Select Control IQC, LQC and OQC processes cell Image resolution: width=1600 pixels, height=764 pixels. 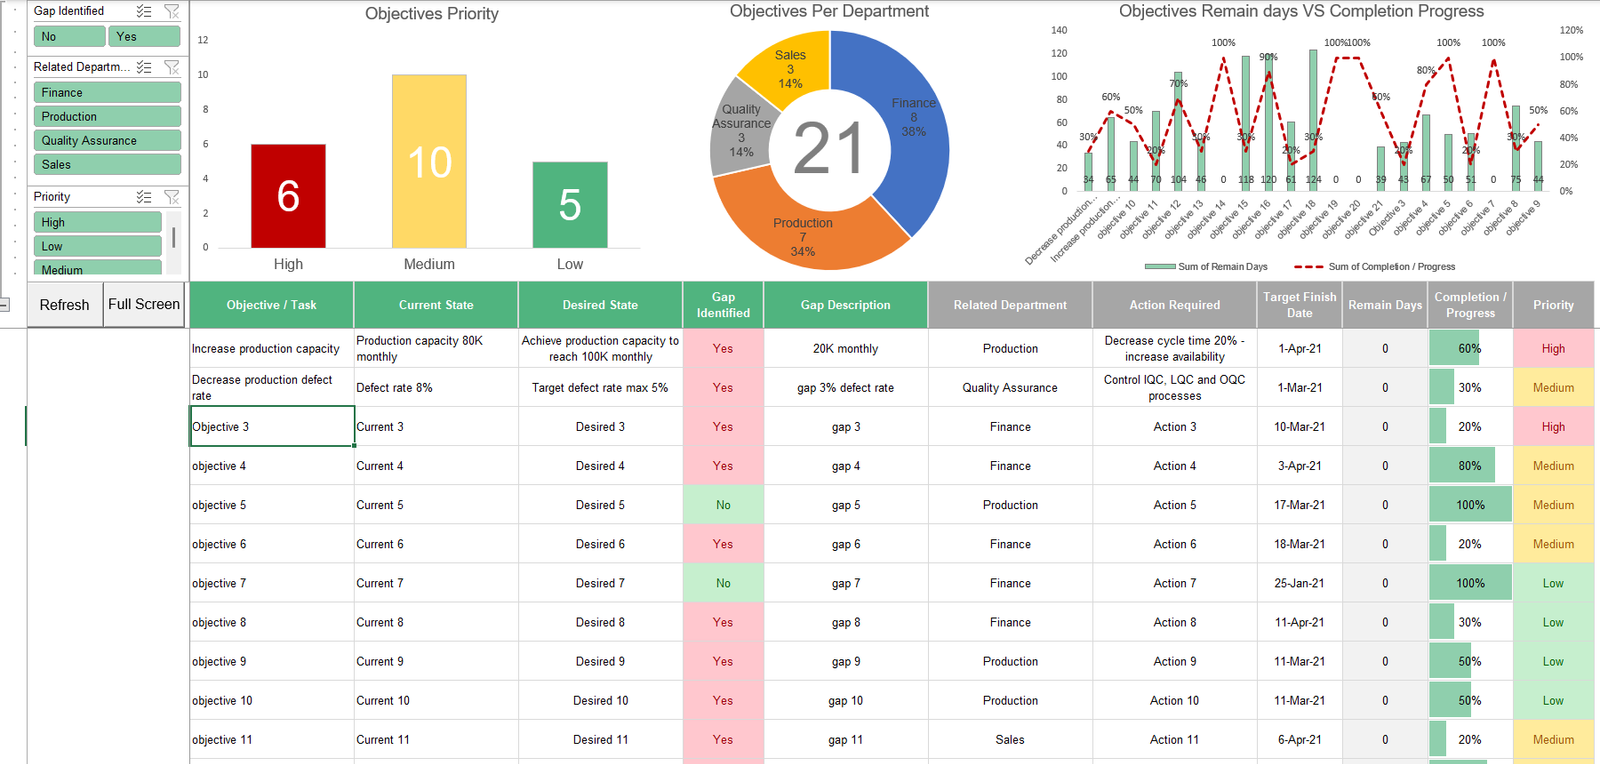click(1175, 388)
